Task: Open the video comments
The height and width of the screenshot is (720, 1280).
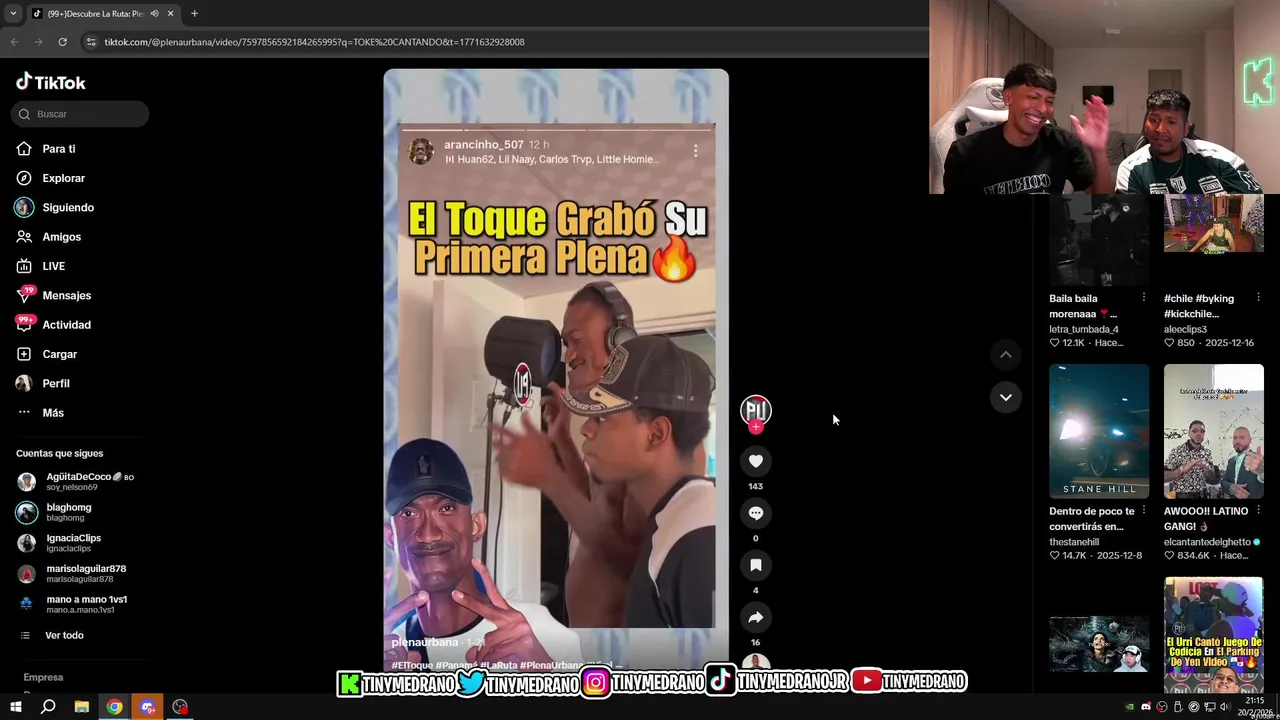Action: [x=756, y=513]
